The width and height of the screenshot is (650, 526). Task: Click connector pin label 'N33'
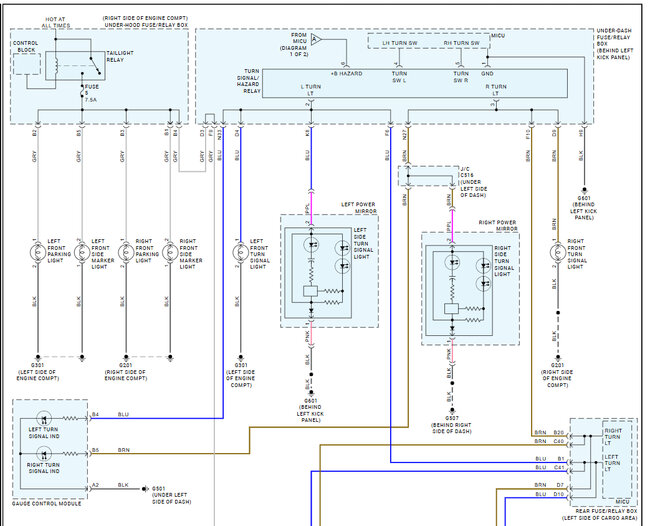click(220, 133)
